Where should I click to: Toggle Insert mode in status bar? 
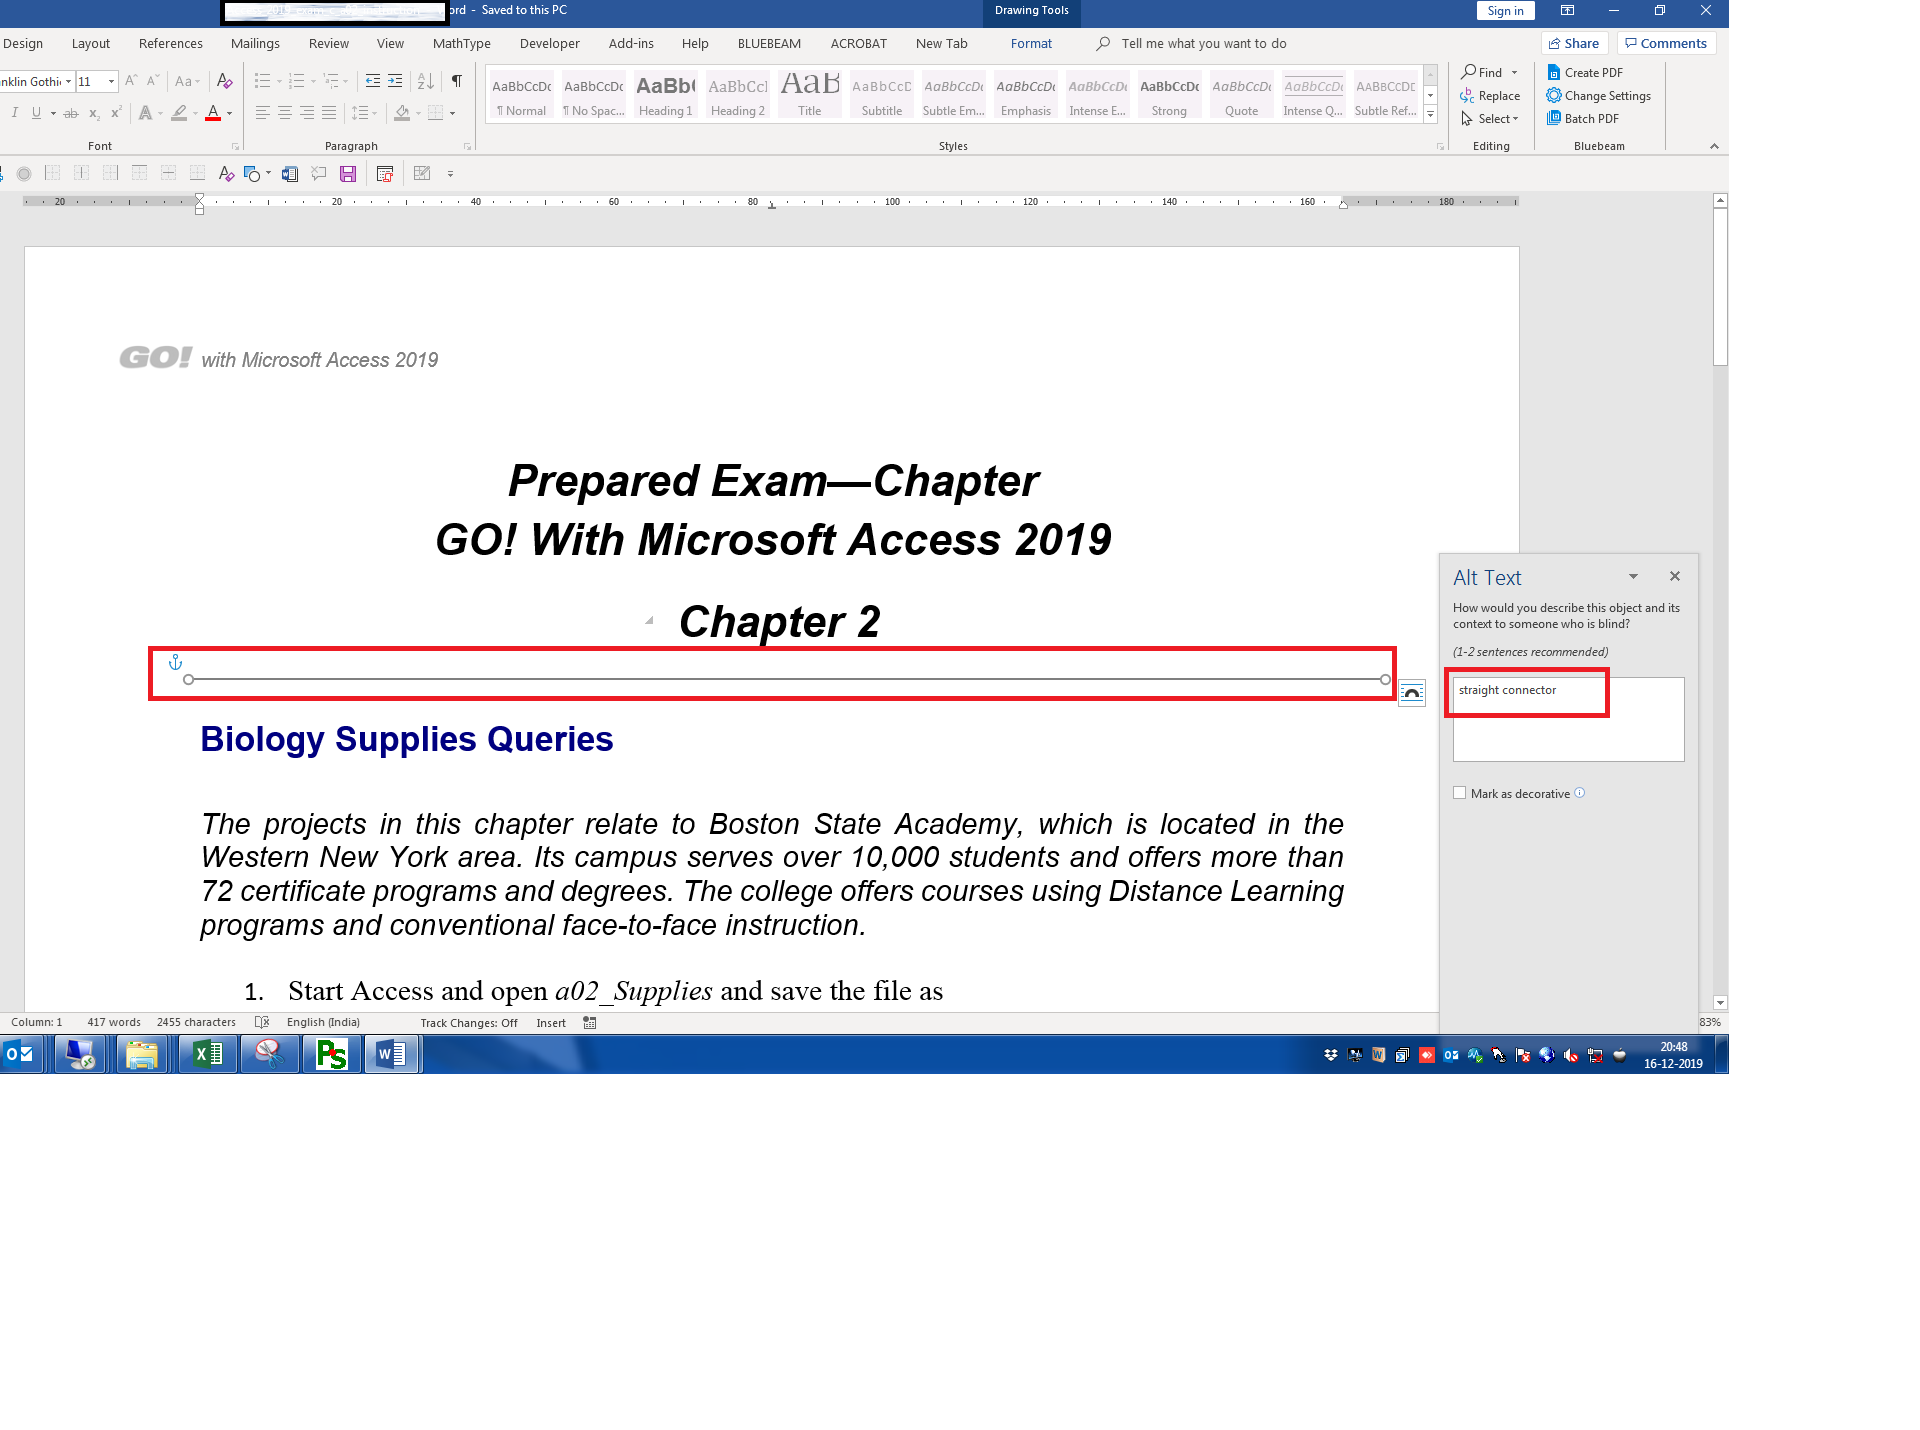(550, 1023)
